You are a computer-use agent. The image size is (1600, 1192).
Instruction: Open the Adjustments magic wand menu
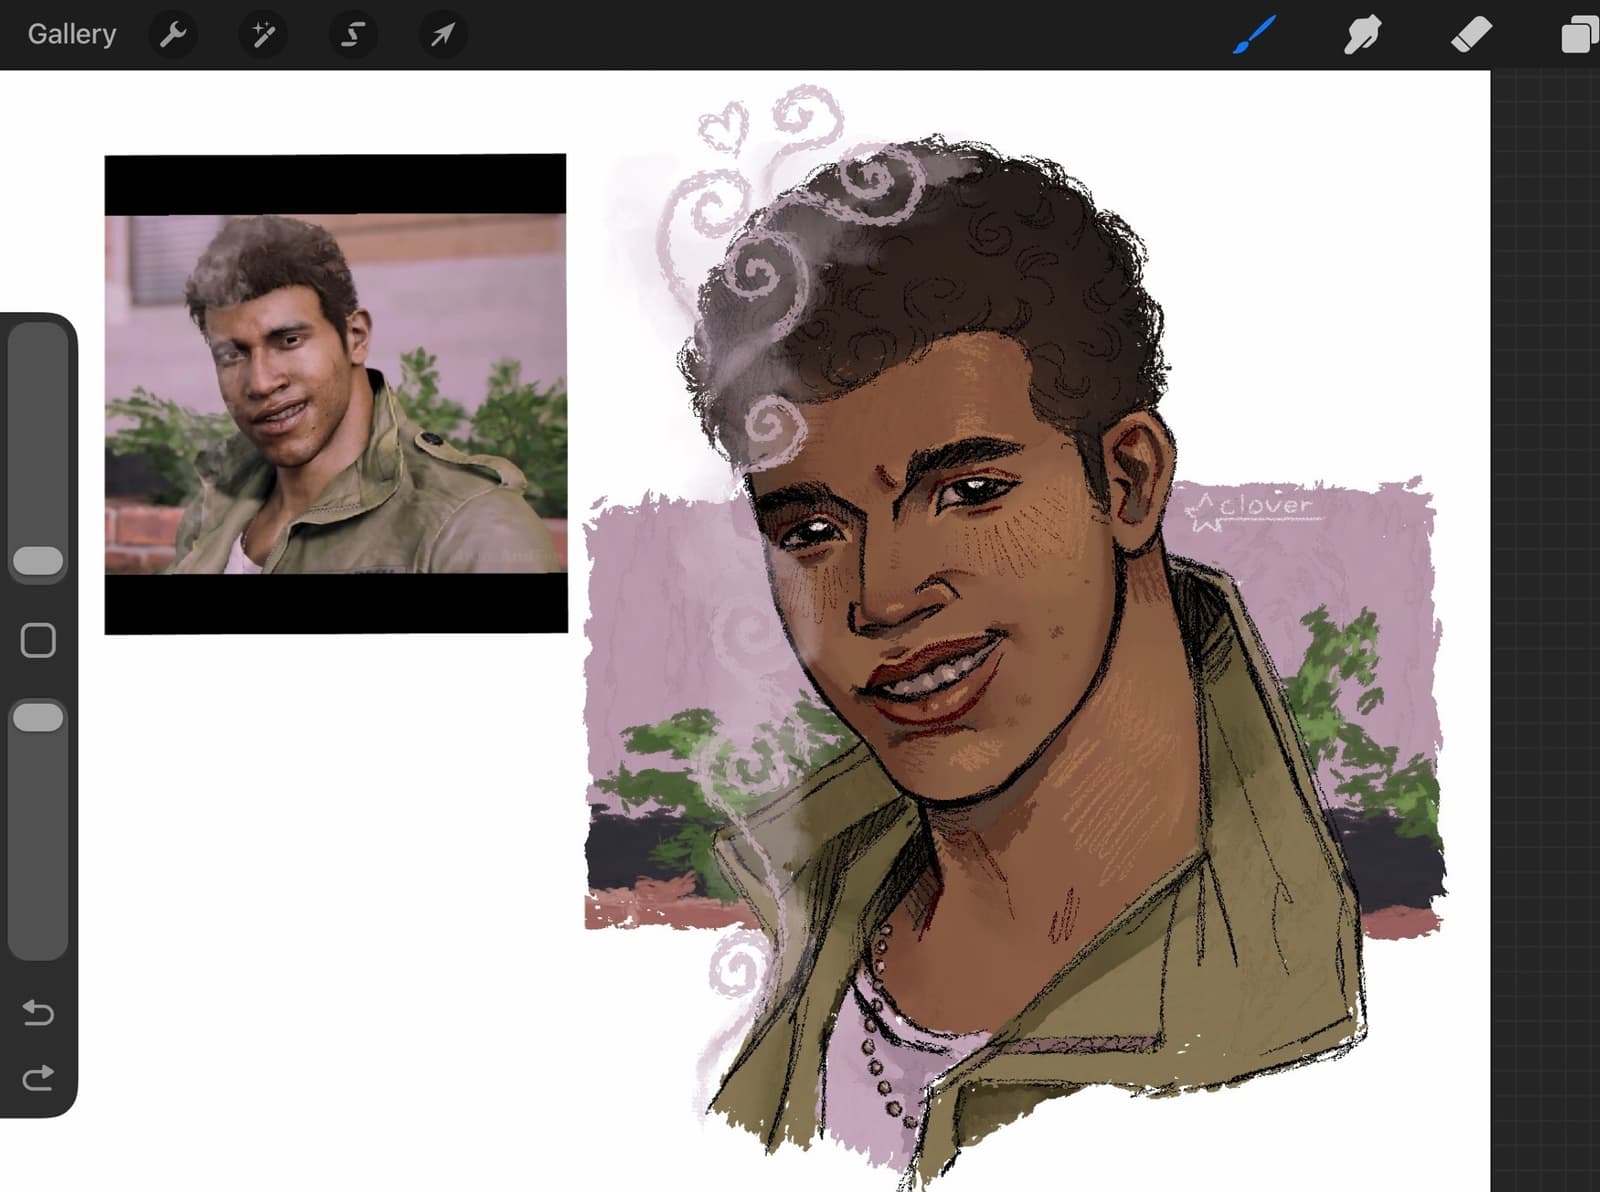click(263, 35)
